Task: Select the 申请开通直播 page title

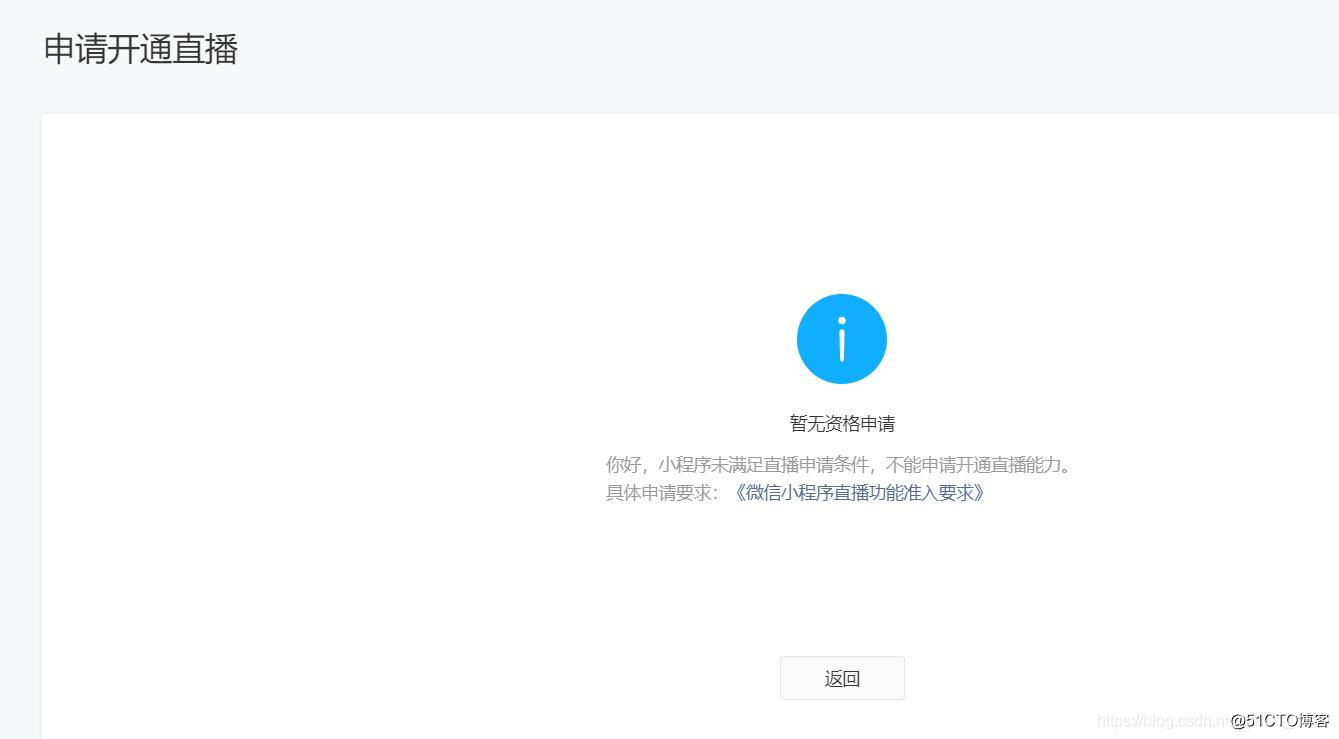Action: point(141,49)
